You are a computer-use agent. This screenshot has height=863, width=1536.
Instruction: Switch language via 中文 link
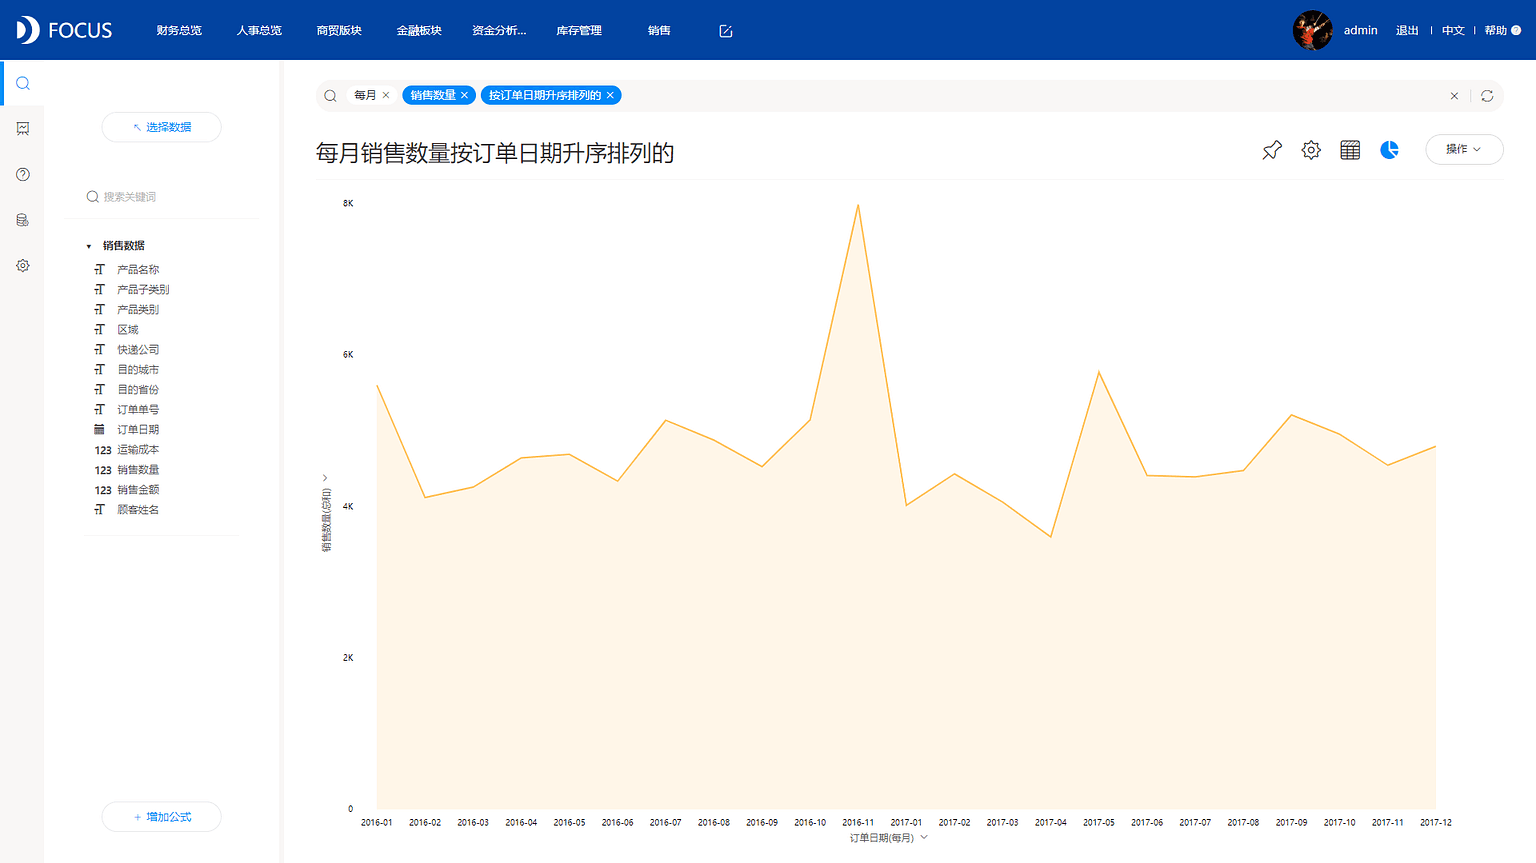(x=1453, y=30)
